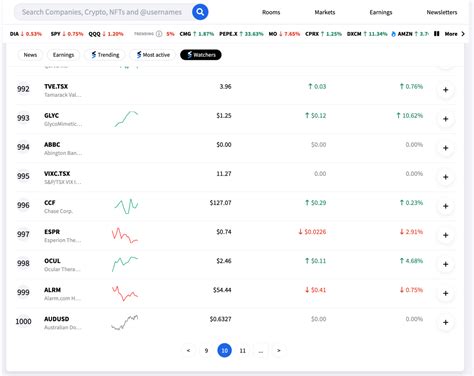Go to next page arrow

point(279,350)
